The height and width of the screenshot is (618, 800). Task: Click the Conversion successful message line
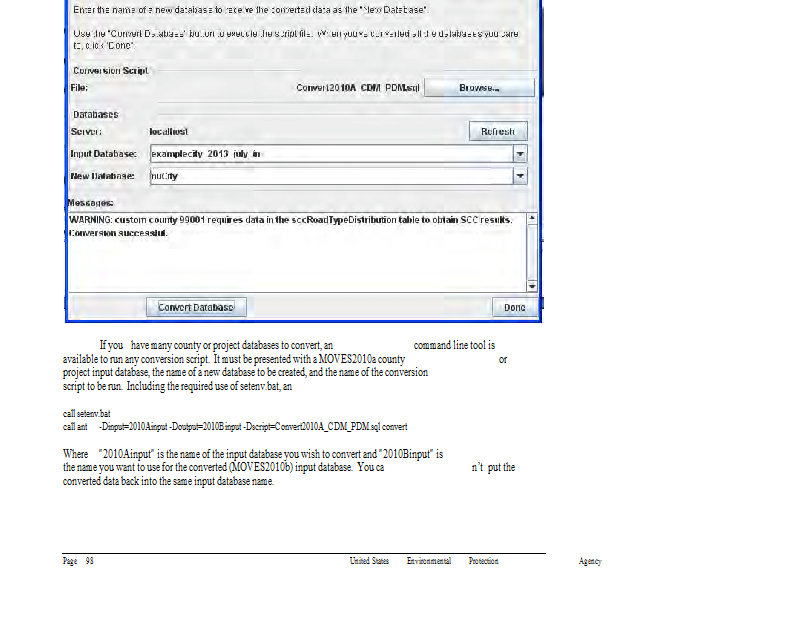pyautogui.click(x=119, y=232)
